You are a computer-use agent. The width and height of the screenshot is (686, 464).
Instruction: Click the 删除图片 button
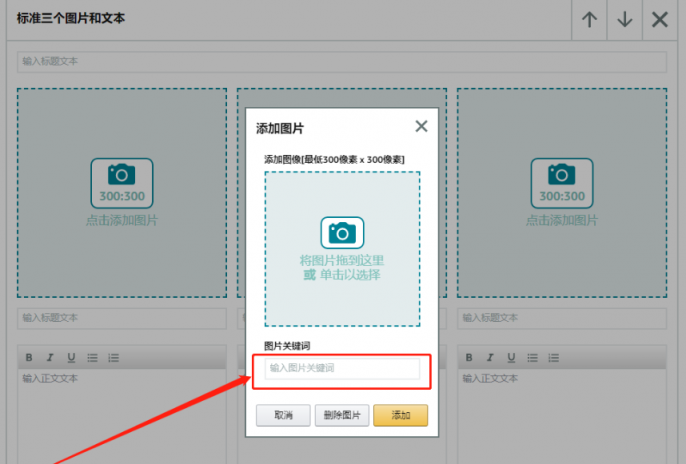pyautogui.click(x=342, y=415)
